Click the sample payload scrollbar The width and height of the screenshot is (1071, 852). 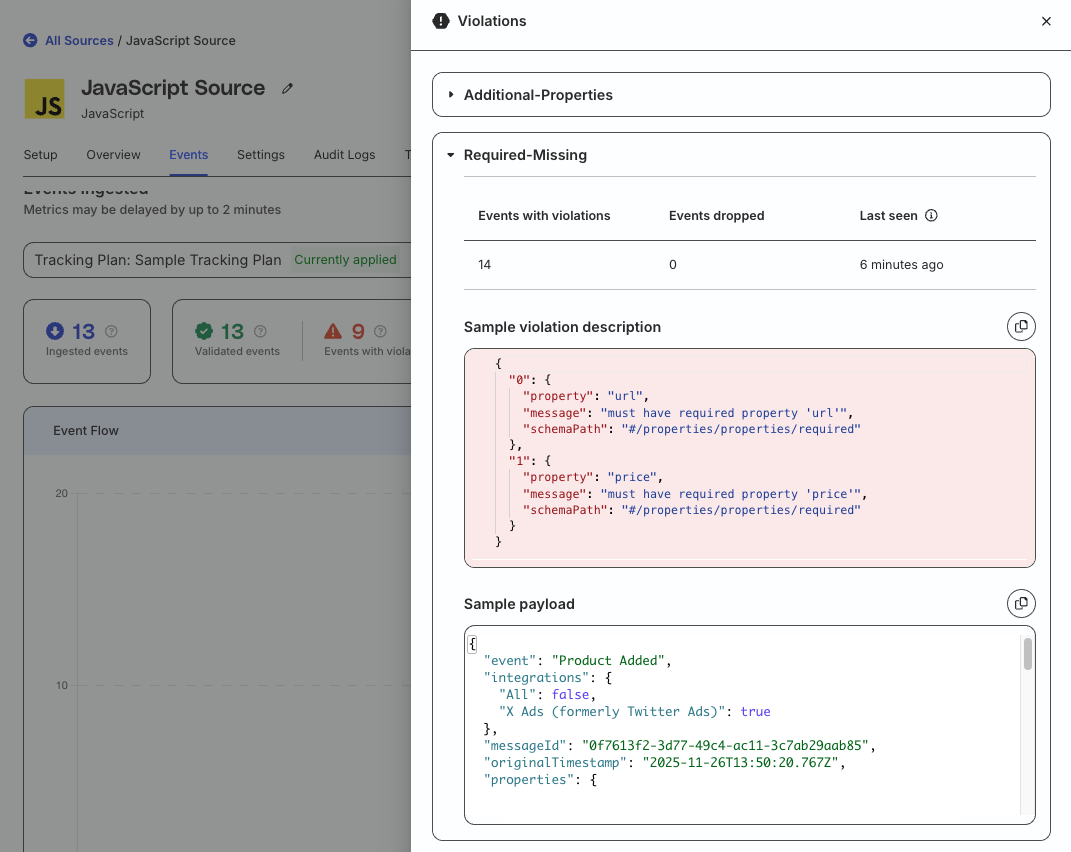[1027, 654]
